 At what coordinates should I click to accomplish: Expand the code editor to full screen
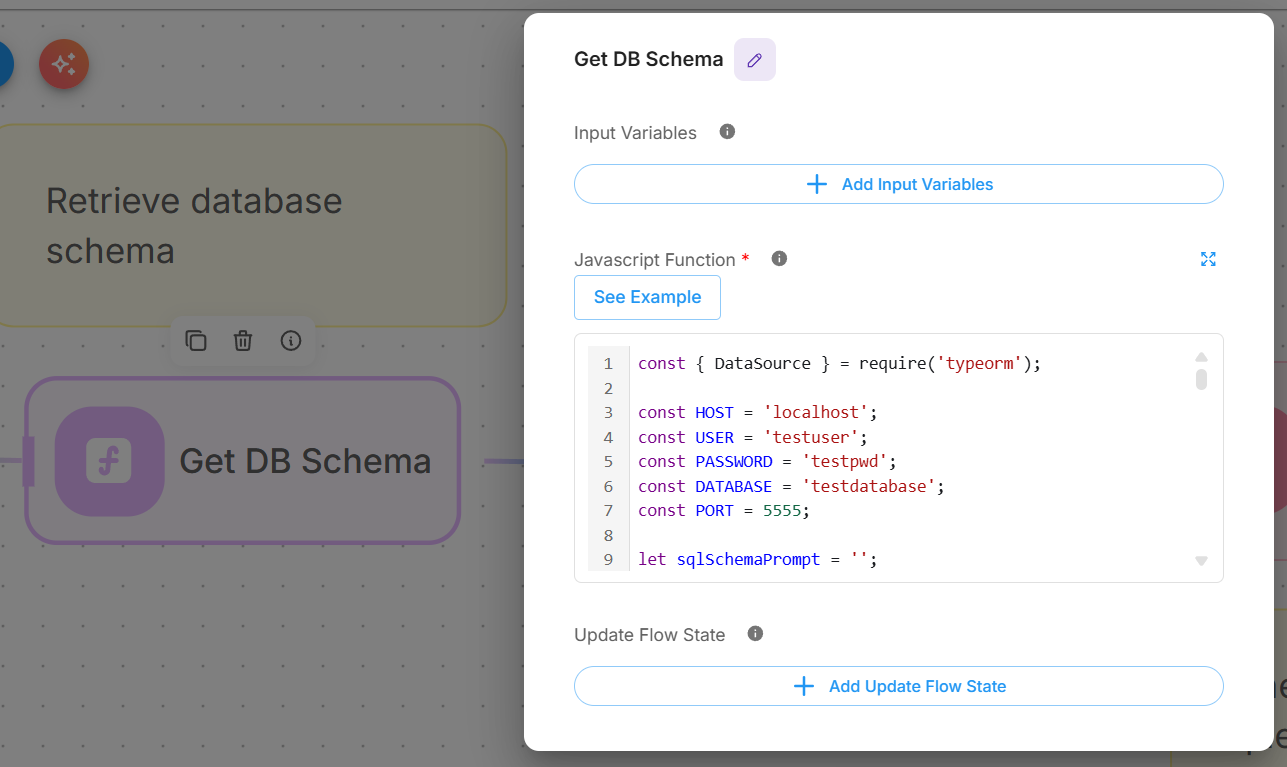(1208, 259)
